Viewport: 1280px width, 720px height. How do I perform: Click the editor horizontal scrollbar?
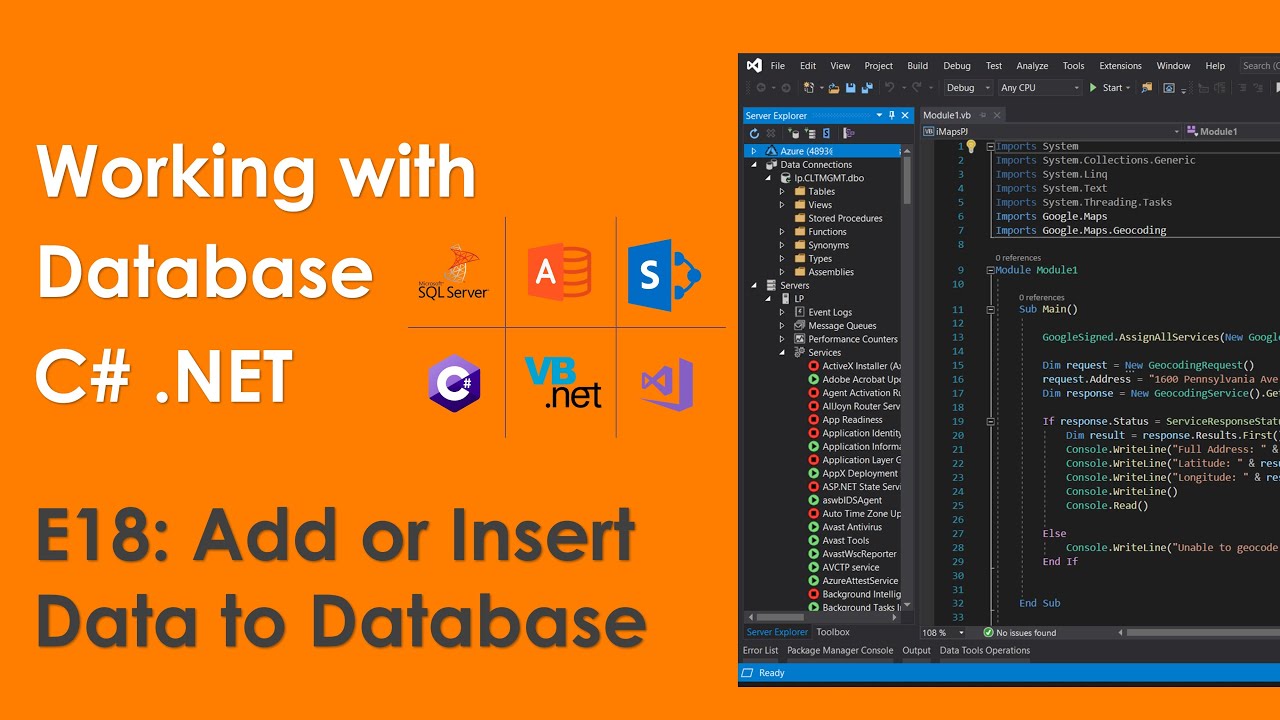pyautogui.click(x=1201, y=633)
